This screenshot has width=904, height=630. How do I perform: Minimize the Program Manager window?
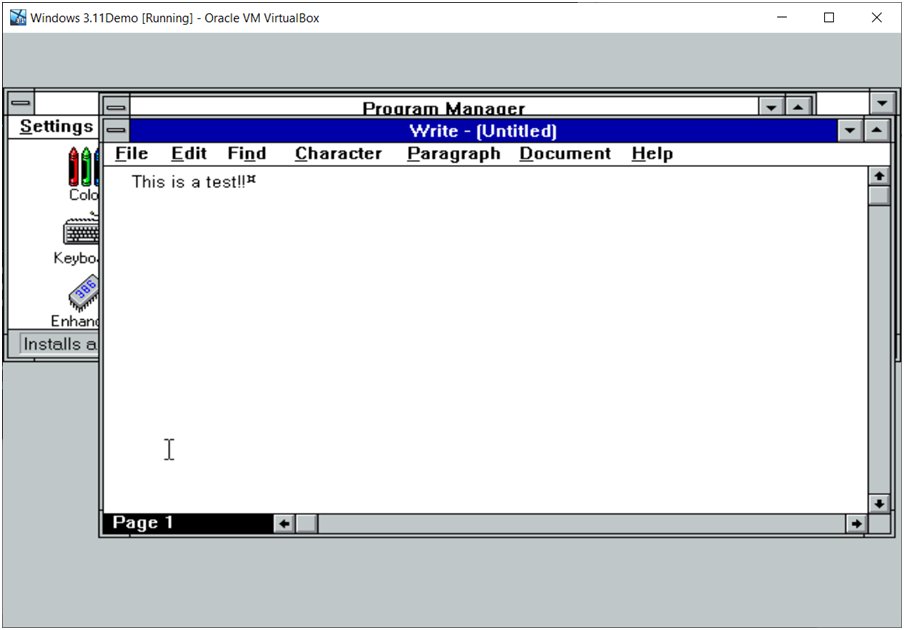pos(771,107)
